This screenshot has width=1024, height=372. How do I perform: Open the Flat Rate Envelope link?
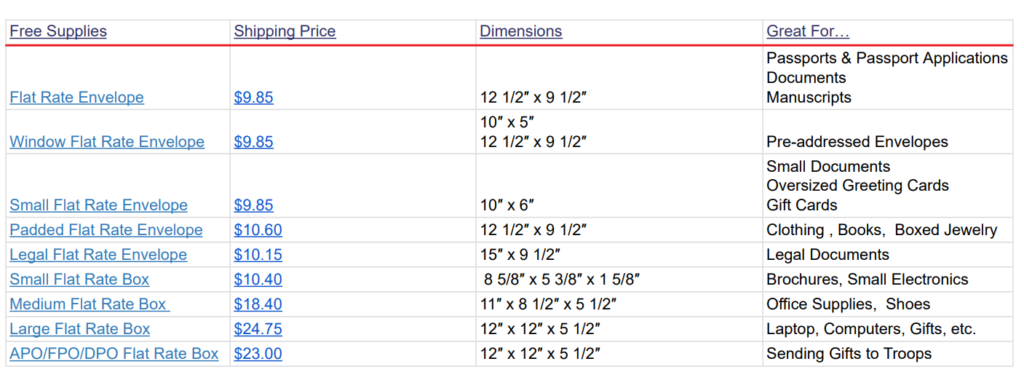[76, 98]
